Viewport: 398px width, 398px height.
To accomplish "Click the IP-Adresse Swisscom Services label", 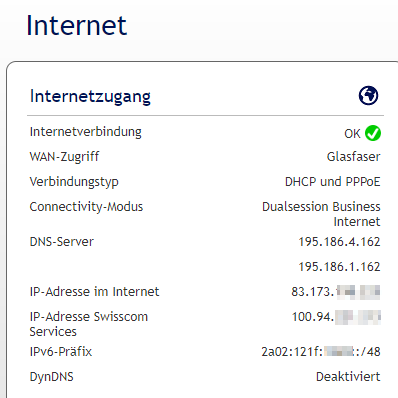I will (x=89, y=324).
